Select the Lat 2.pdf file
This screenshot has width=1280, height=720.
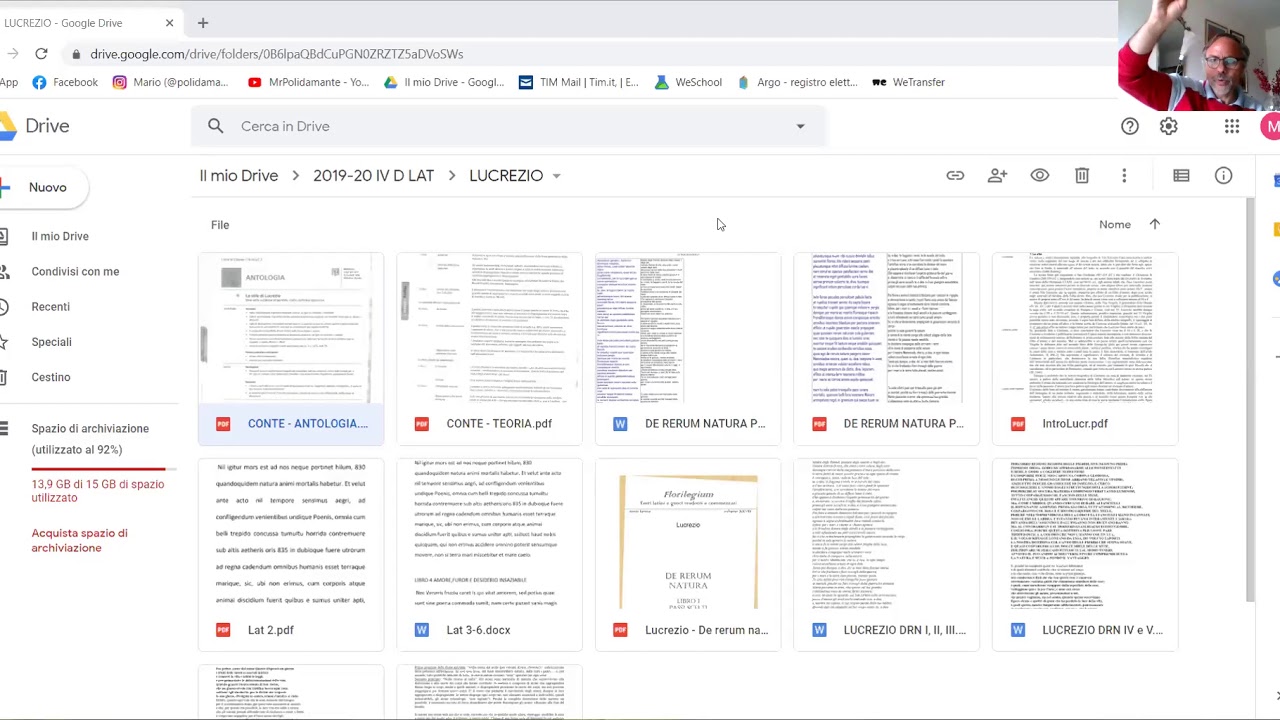(290, 555)
